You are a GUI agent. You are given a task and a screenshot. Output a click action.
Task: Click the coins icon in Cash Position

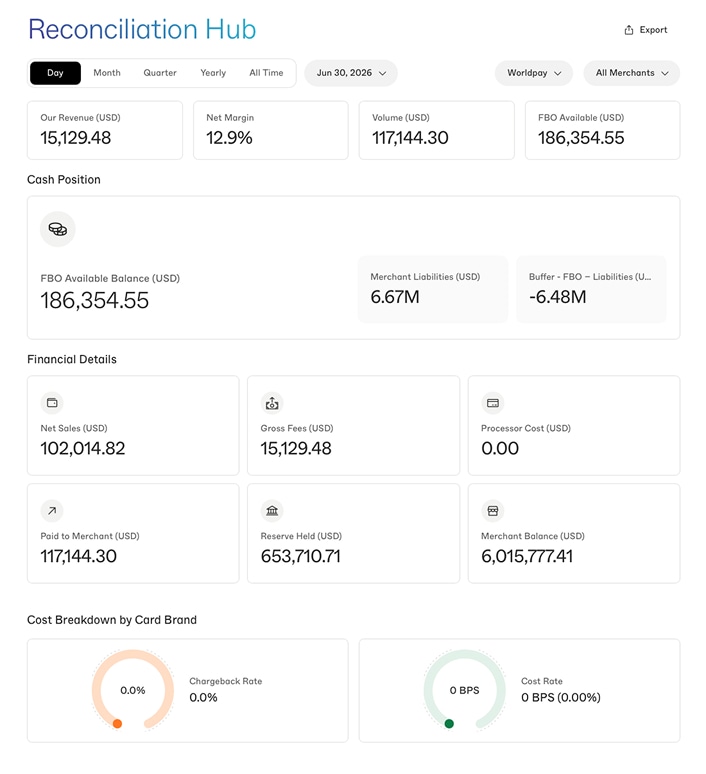coord(58,229)
